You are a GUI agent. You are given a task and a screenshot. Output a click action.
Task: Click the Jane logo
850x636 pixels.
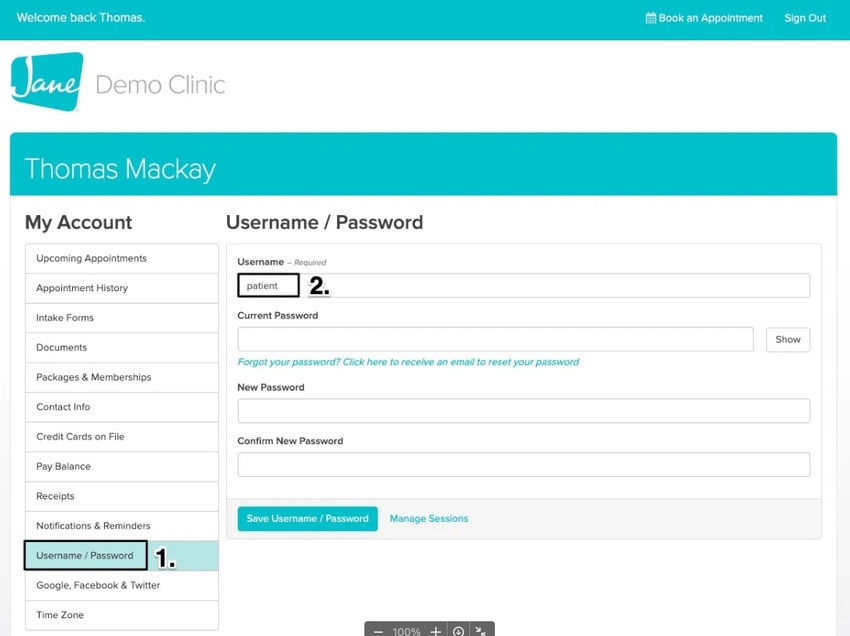[47, 81]
